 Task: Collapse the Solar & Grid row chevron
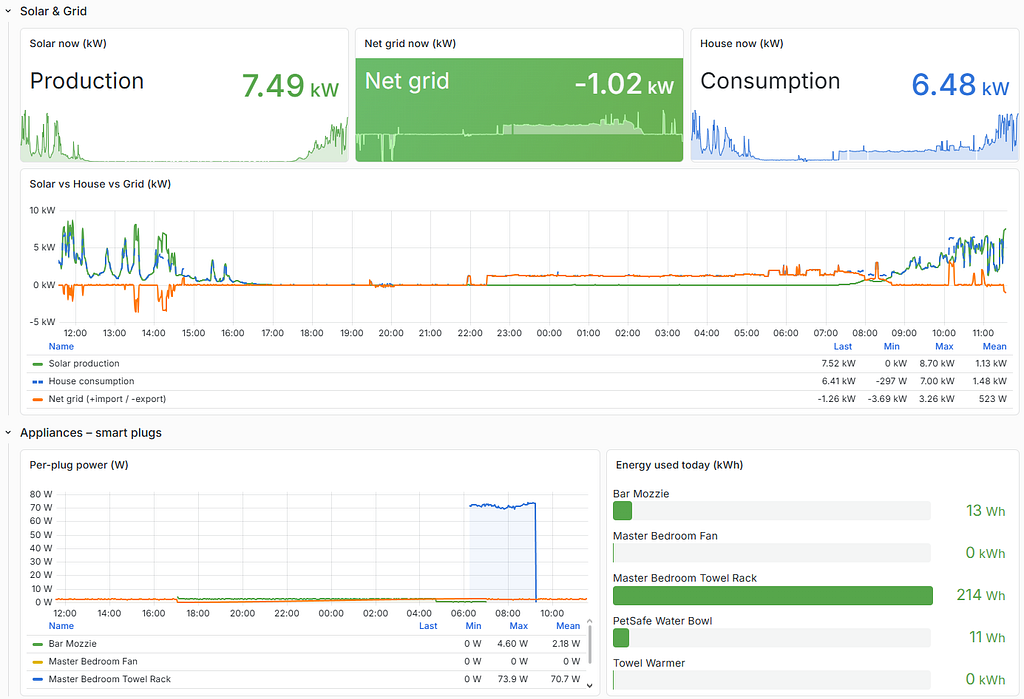(x=8, y=11)
